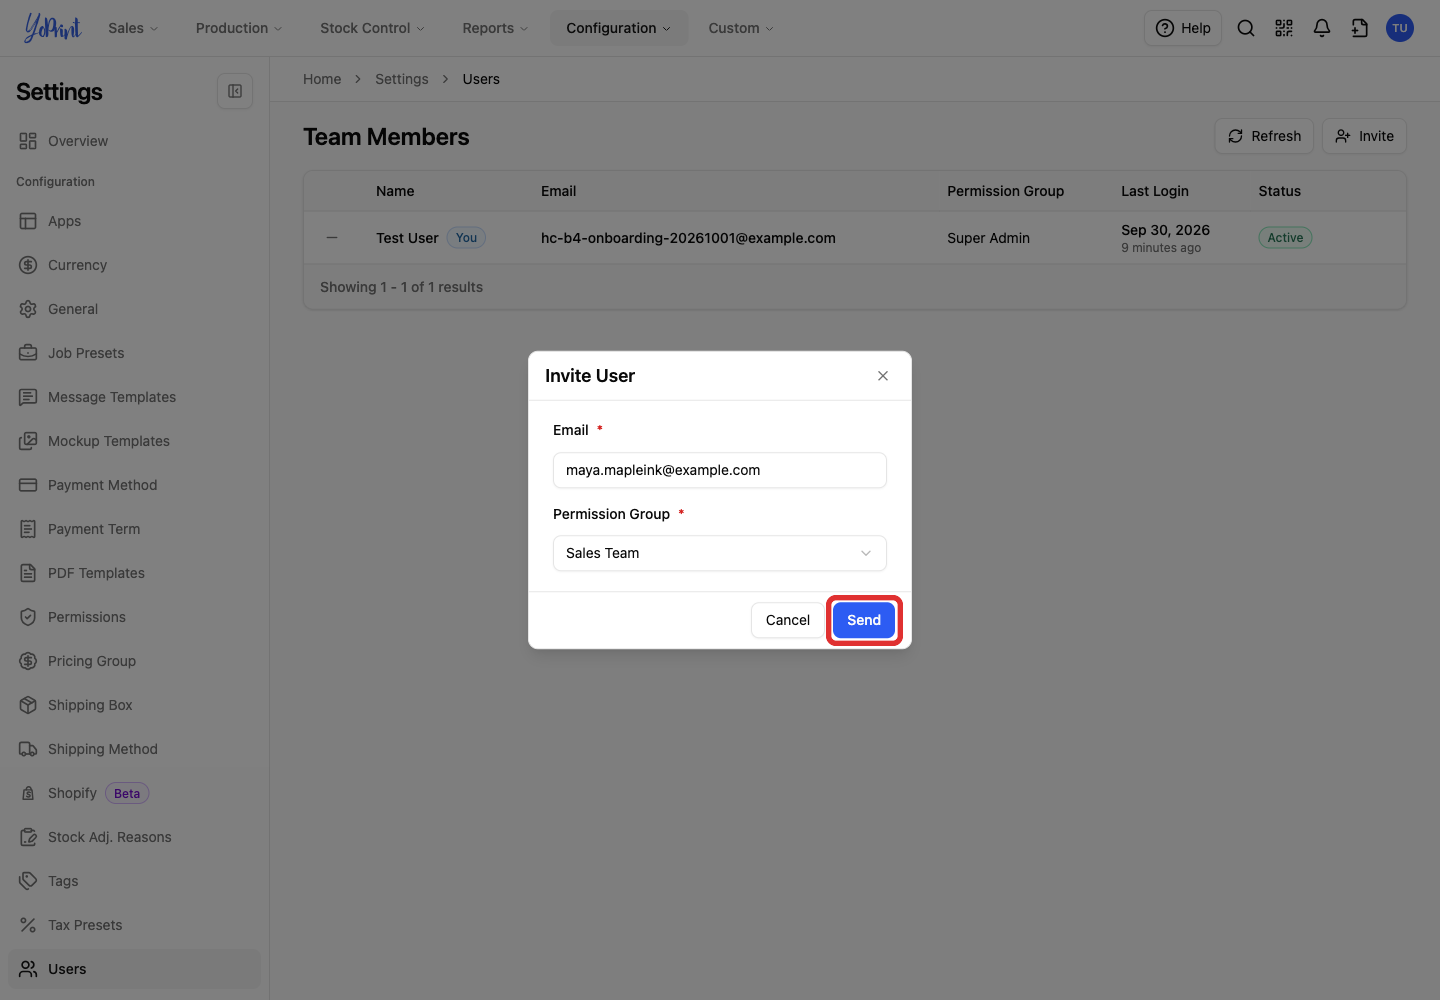Open Permissions in sidebar
The height and width of the screenshot is (1000, 1440).
pyautogui.click(x=134, y=617)
